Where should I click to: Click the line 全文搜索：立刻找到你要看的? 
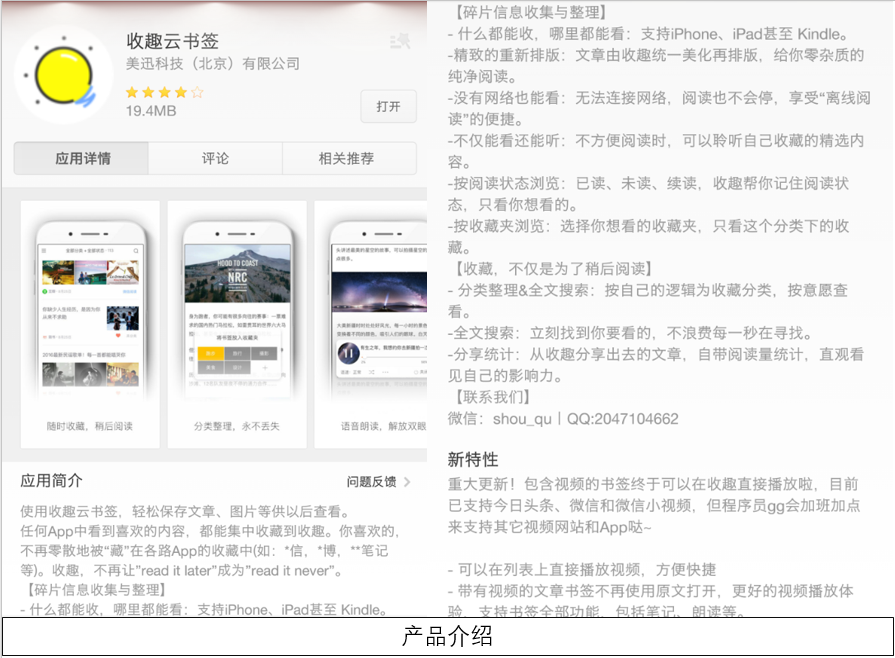[x=630, y=333]
